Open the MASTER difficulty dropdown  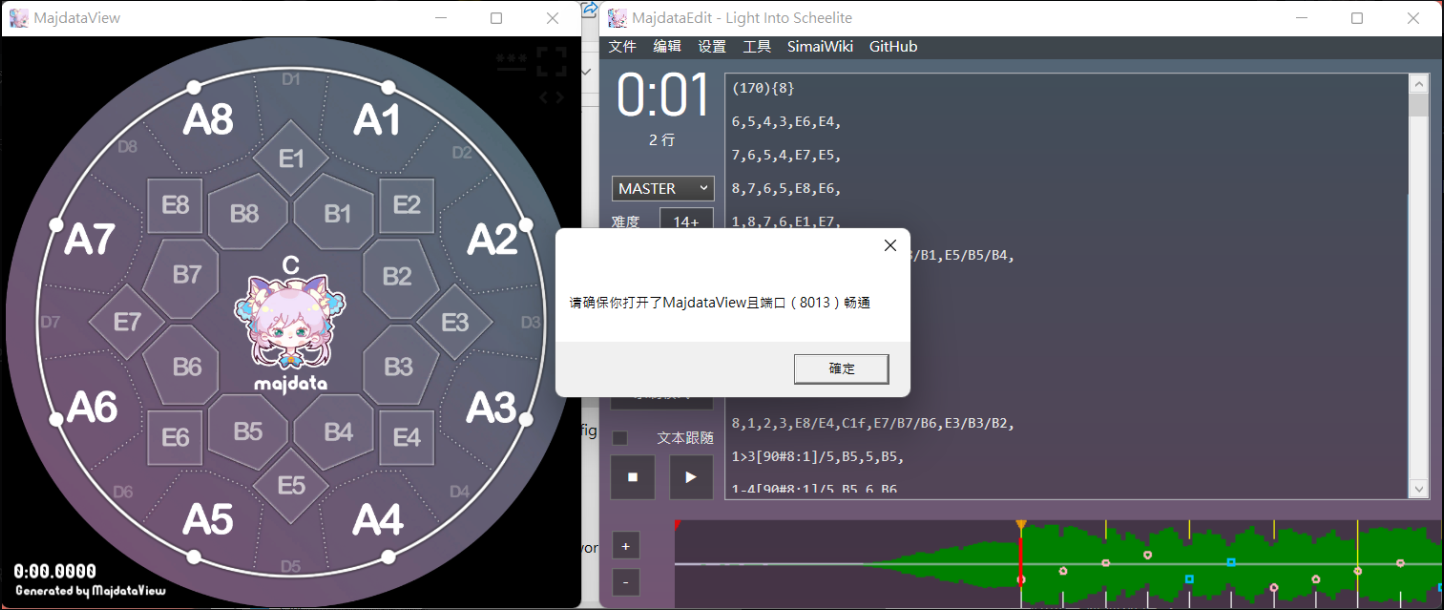(x=662, y=188)
